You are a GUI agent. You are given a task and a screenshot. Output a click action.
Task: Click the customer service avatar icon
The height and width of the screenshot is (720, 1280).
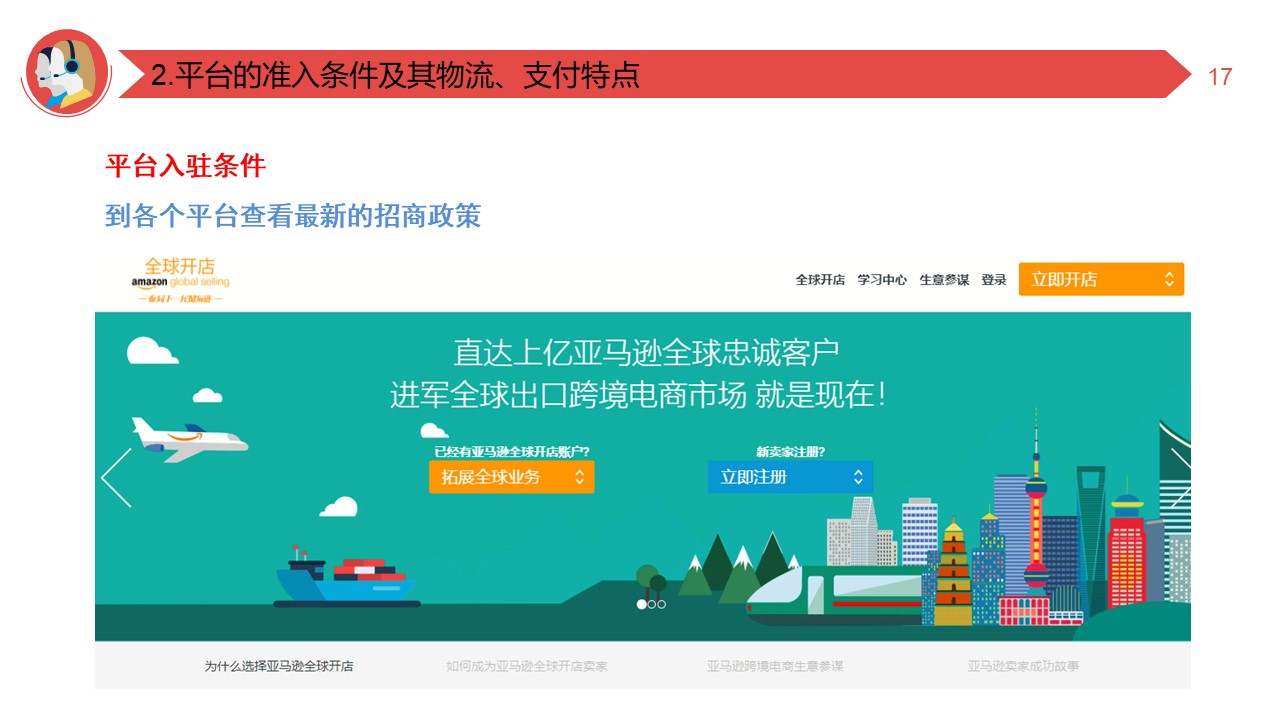tap(66, 73)
